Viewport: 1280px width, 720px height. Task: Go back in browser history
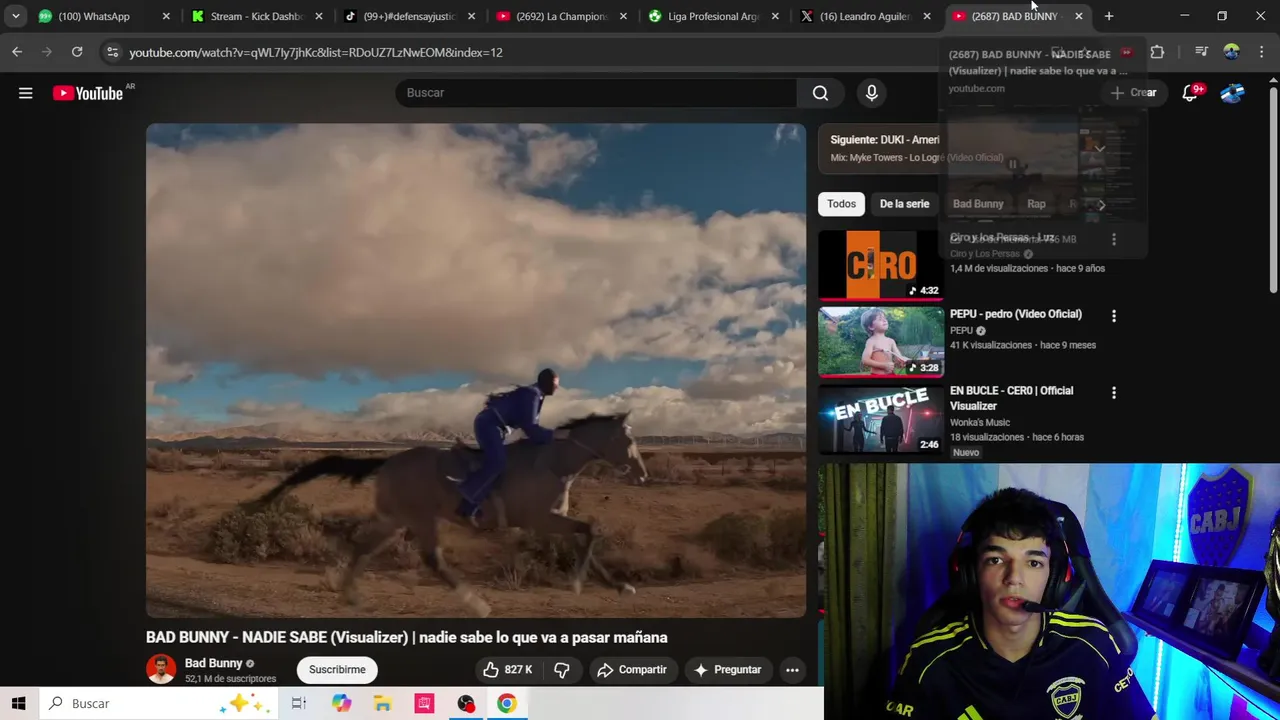(x=17, y=52)
